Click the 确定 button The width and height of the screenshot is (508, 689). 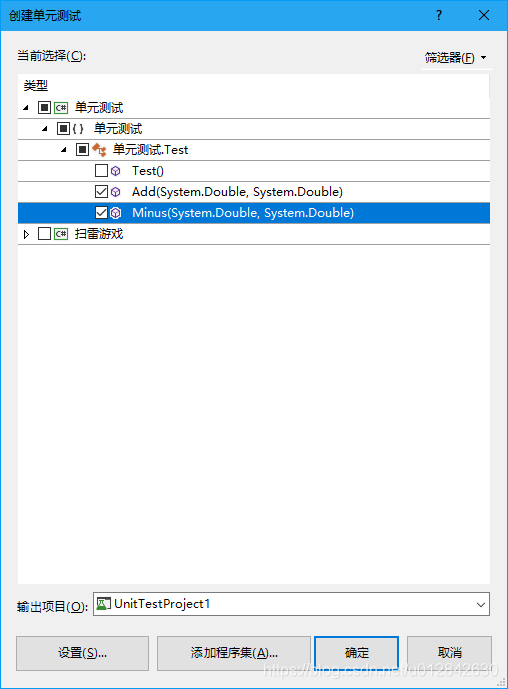coord(356,653)
